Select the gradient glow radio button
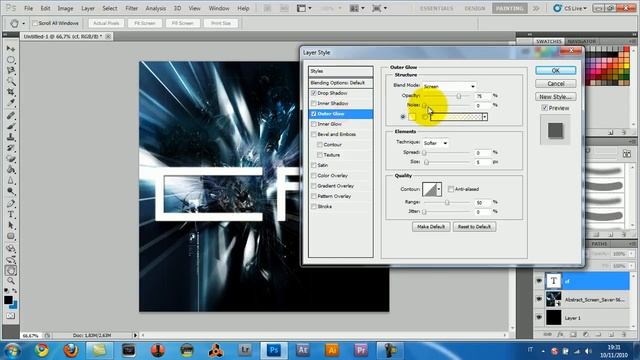This screenshot has height=360, width=640. click(x=425, y=117)
